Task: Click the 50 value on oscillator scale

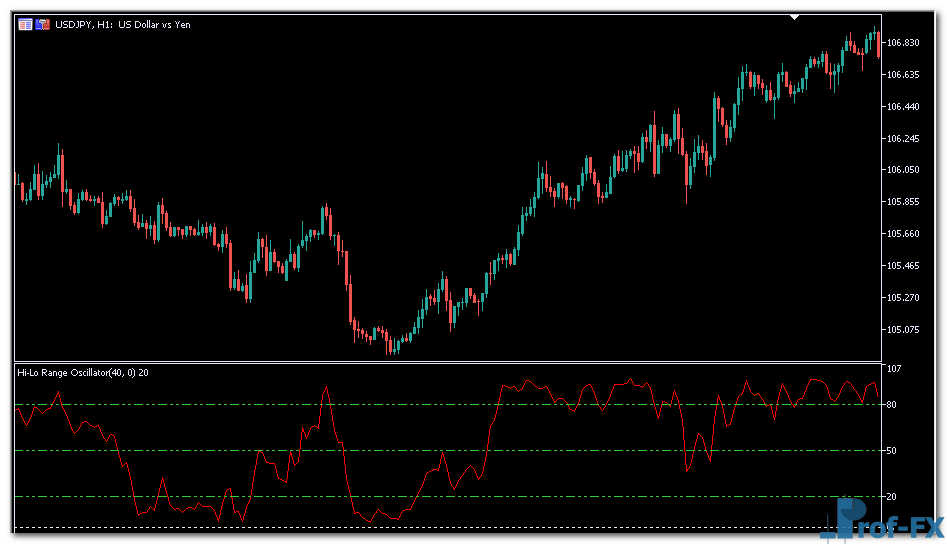Action: 891,451
